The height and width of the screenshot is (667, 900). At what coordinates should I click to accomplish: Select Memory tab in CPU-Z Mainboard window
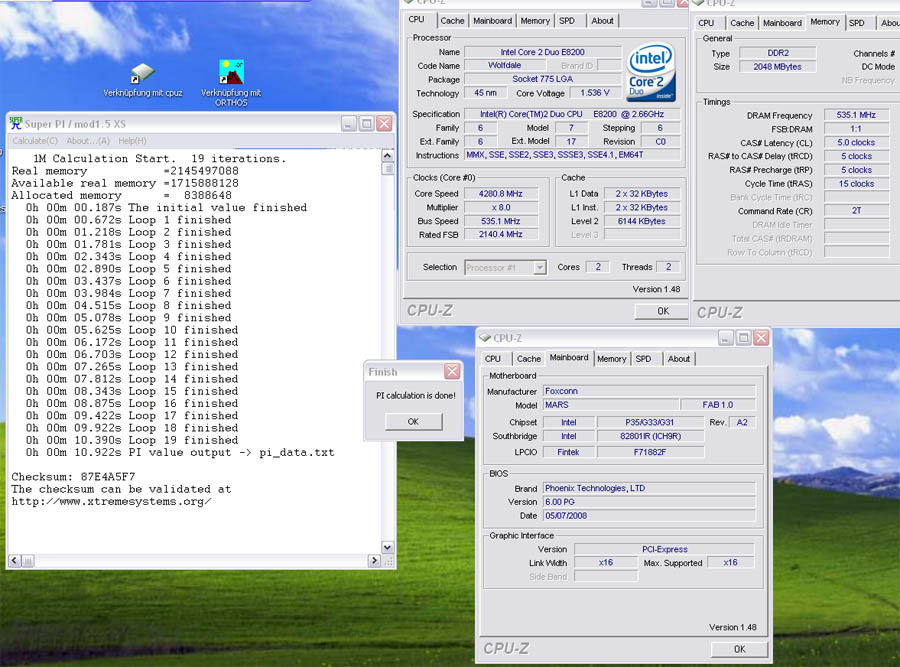pyautogui.click(x=612, y=359)
